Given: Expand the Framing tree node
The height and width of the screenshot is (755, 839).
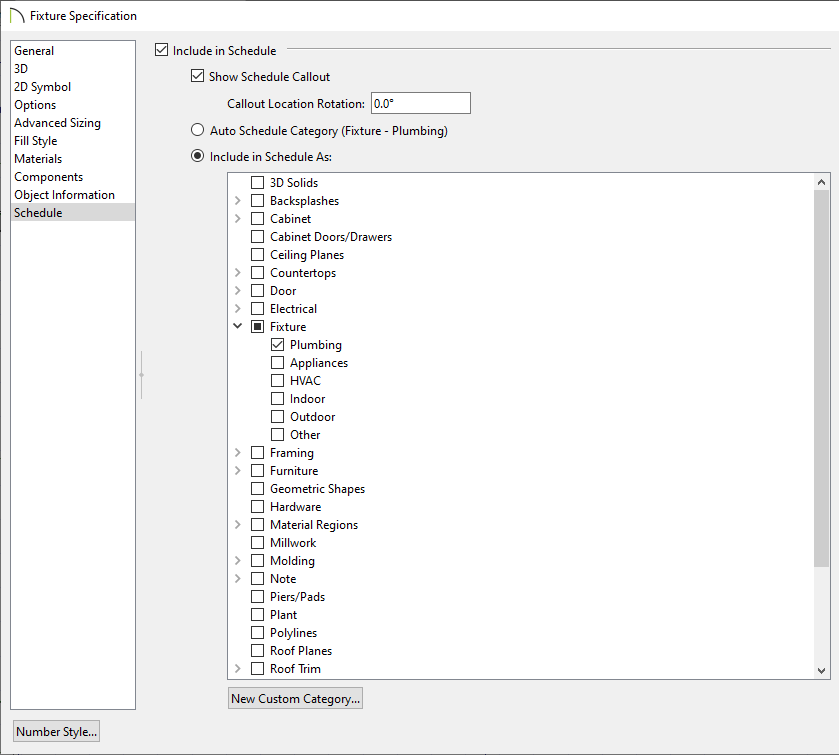Looking at the screenshot, I should (x=238, y=453).
